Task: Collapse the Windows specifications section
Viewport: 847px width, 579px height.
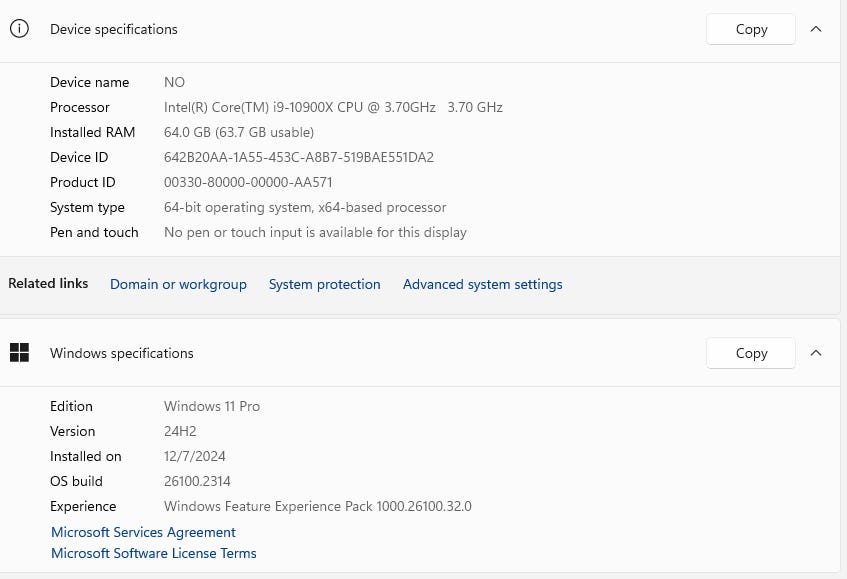Action: coord(816,352)
